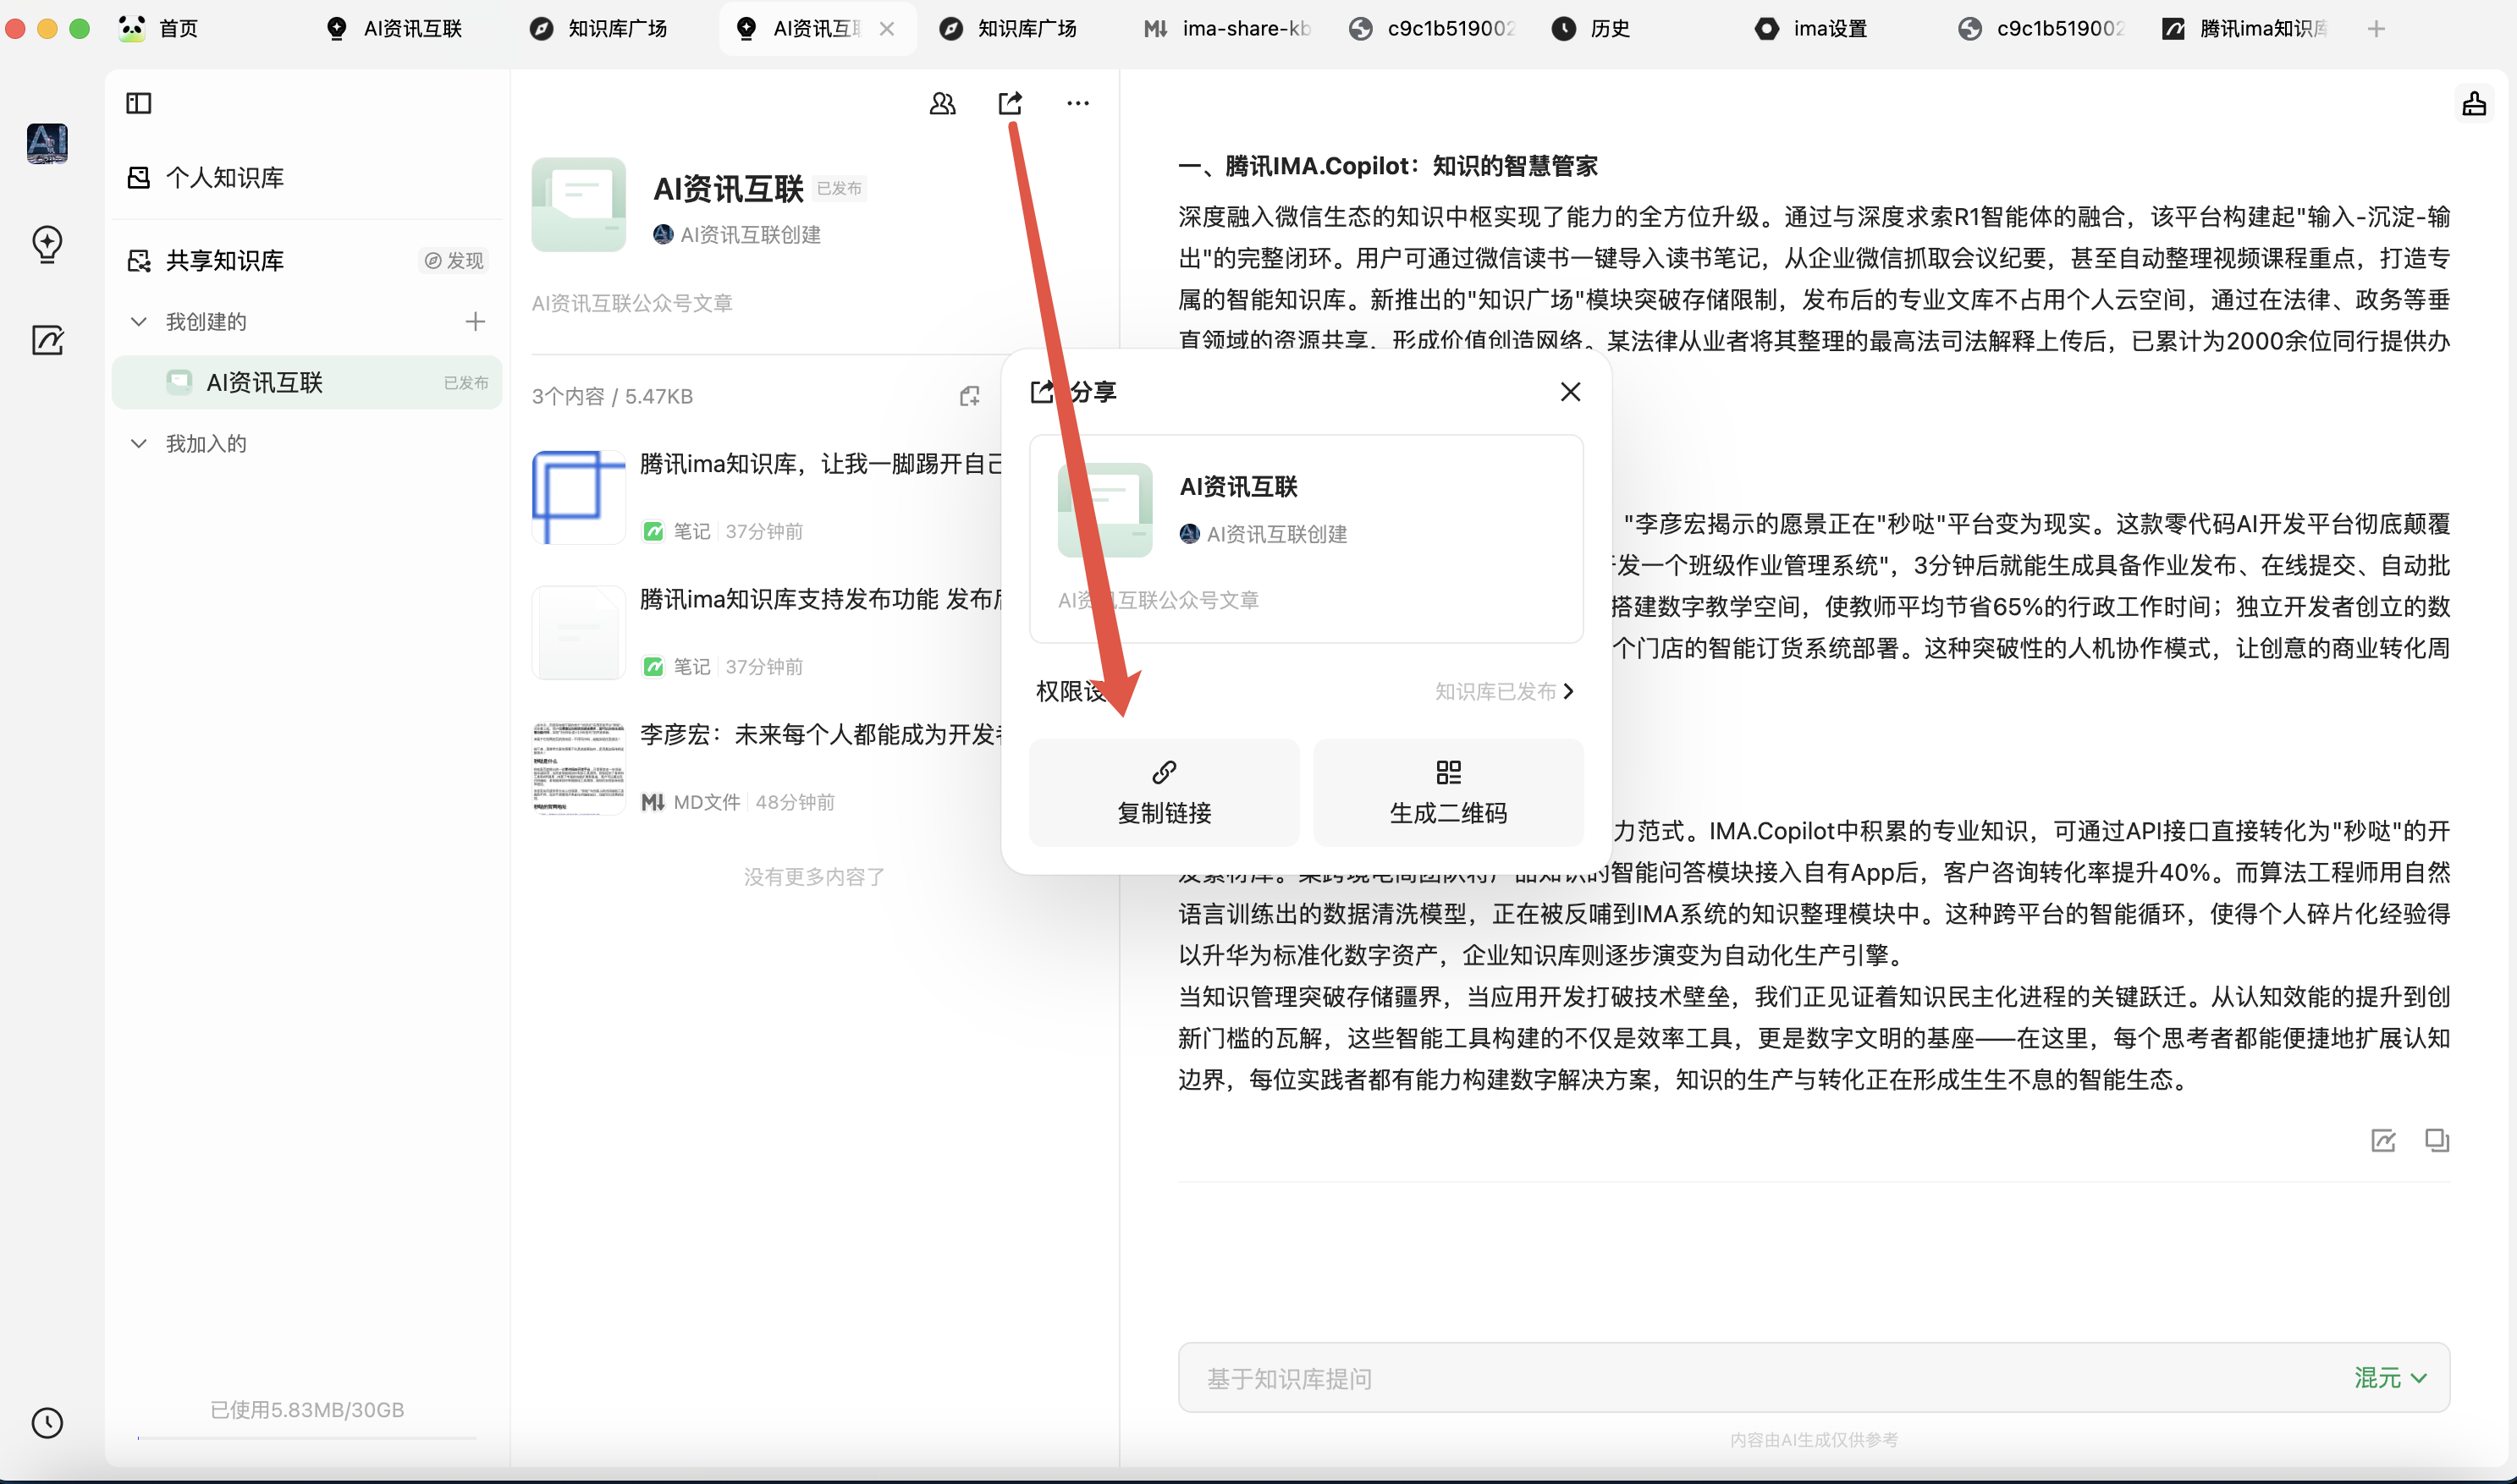
Task: Switch to first 知识库广场 tab
Action: (600, 29)
